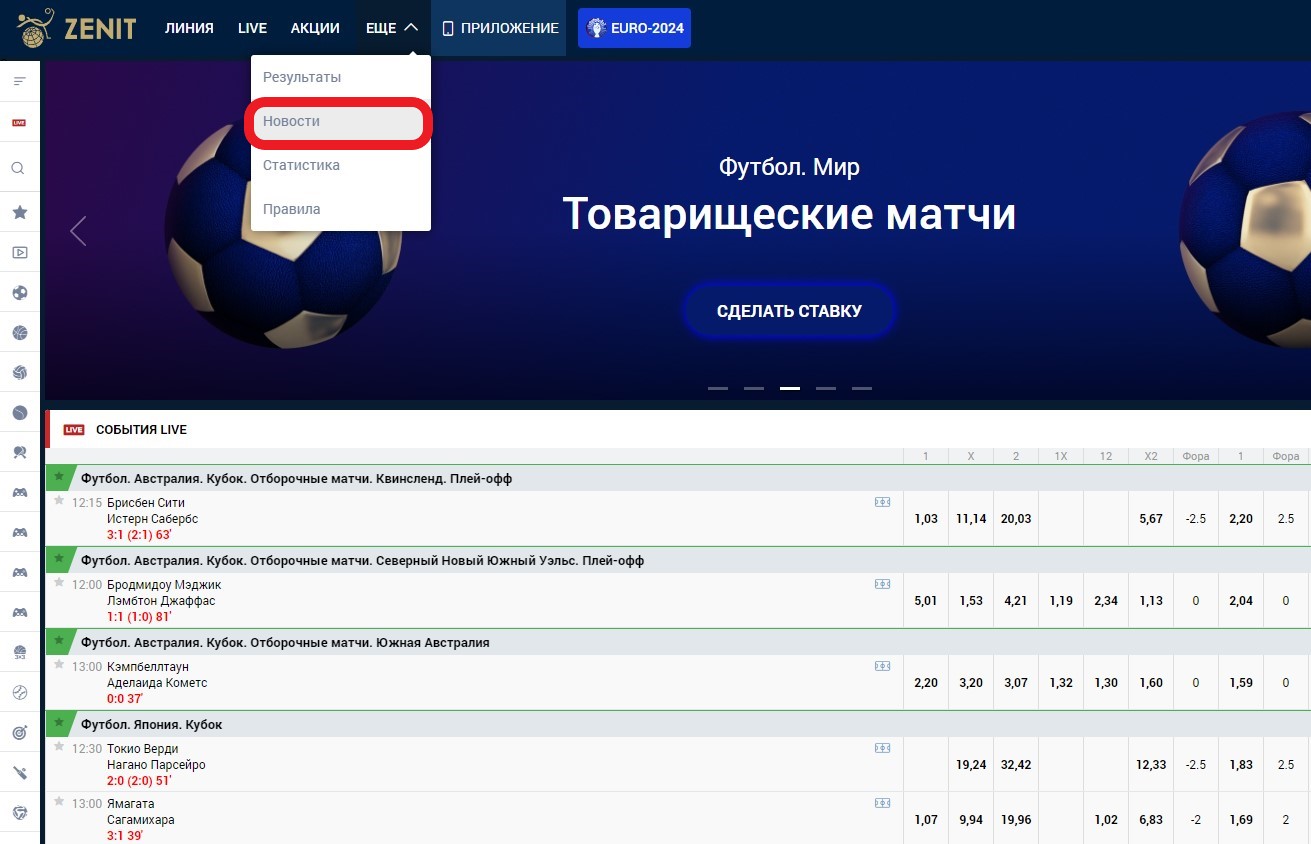Viewport: 1311px width, 844px height.
Task: Click the СДЕЛАТЬ СТАВКУ button
Action: pos(789,311)
